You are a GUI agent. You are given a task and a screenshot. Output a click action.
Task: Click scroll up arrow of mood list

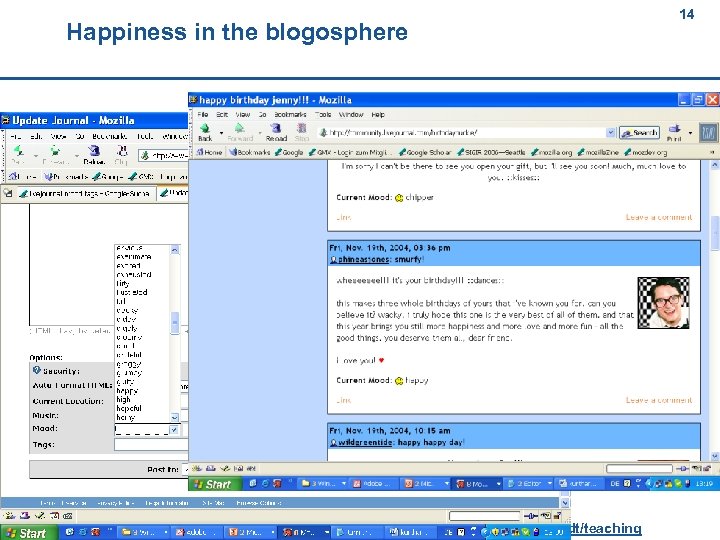[x=174, y=250]
